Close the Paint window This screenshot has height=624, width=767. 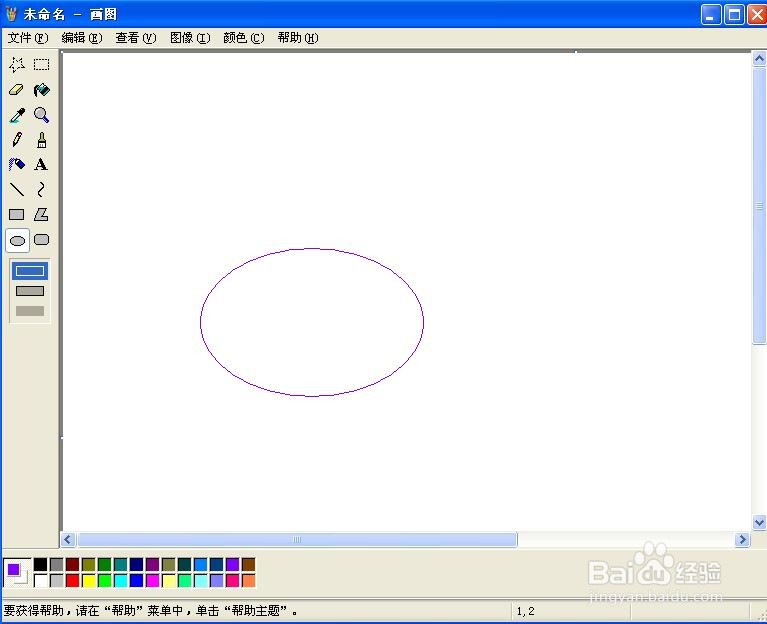(757, 15)
